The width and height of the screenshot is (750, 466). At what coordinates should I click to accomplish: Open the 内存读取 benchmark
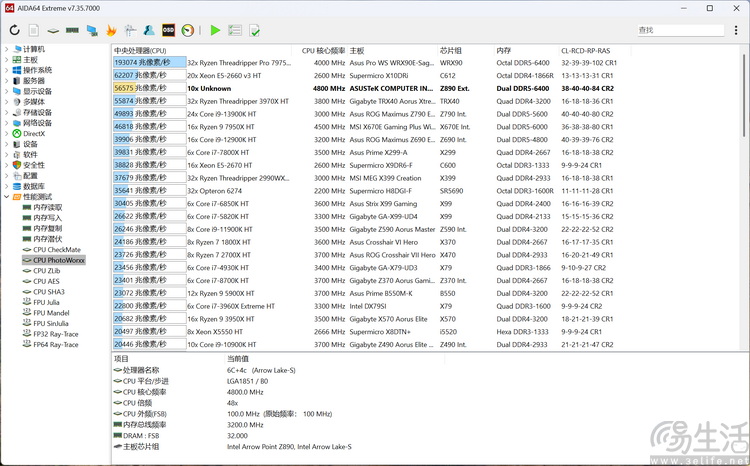coord(47,207)
